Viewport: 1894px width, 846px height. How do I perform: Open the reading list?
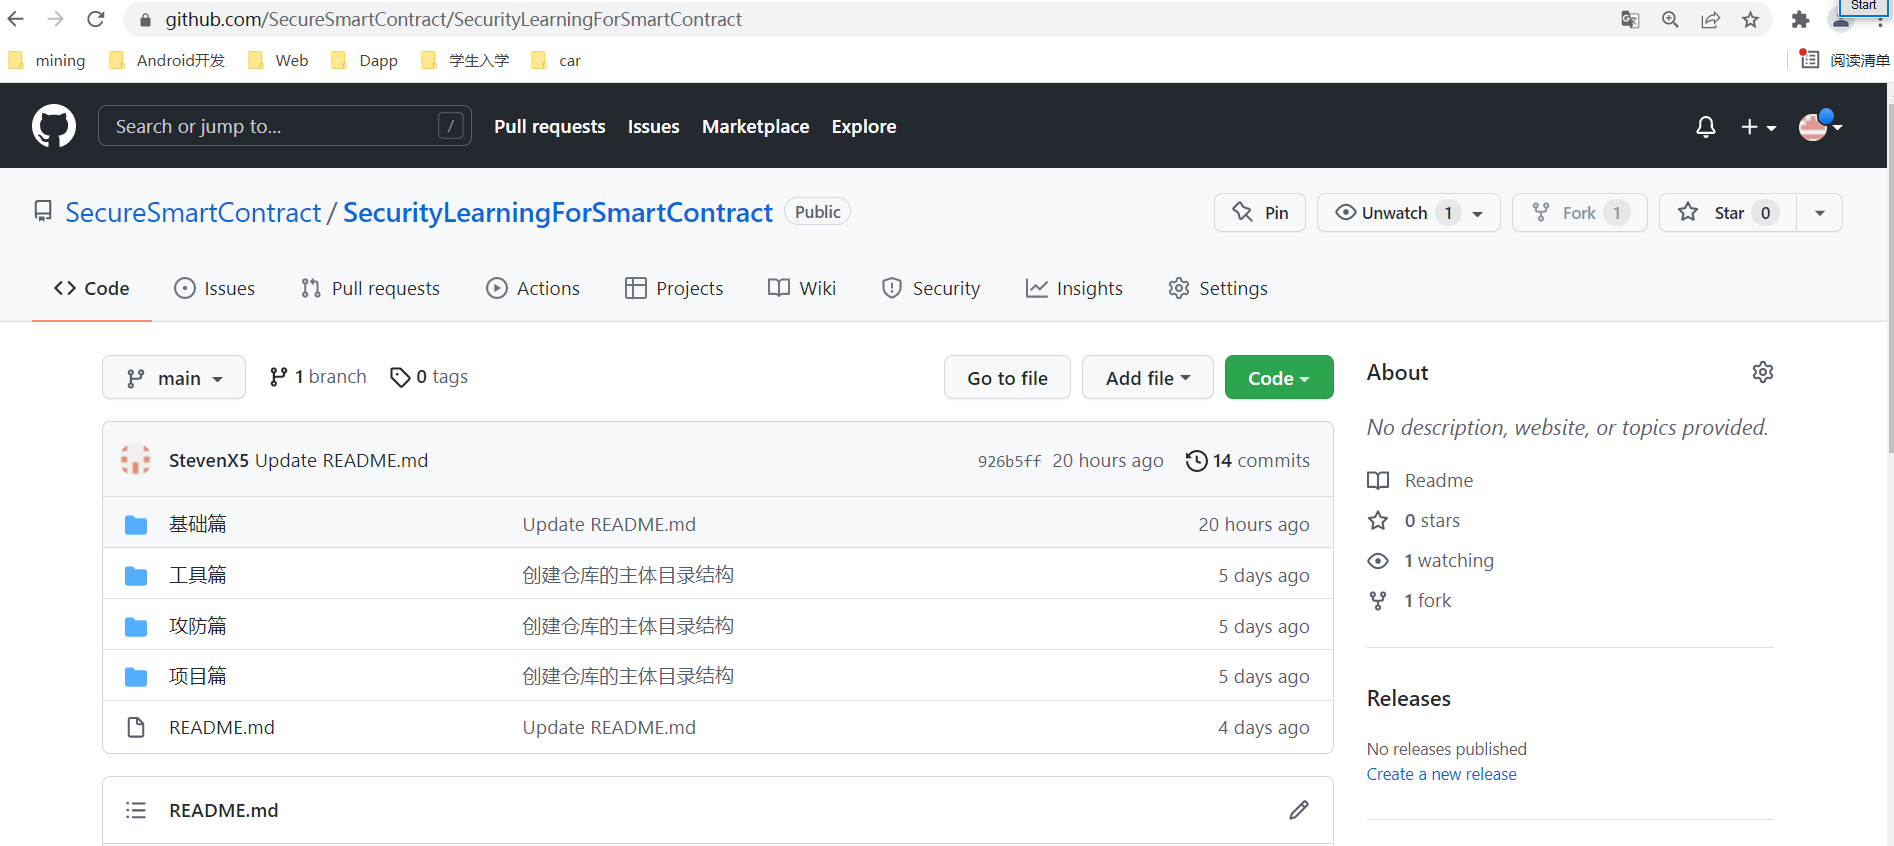click(1847, 60)
